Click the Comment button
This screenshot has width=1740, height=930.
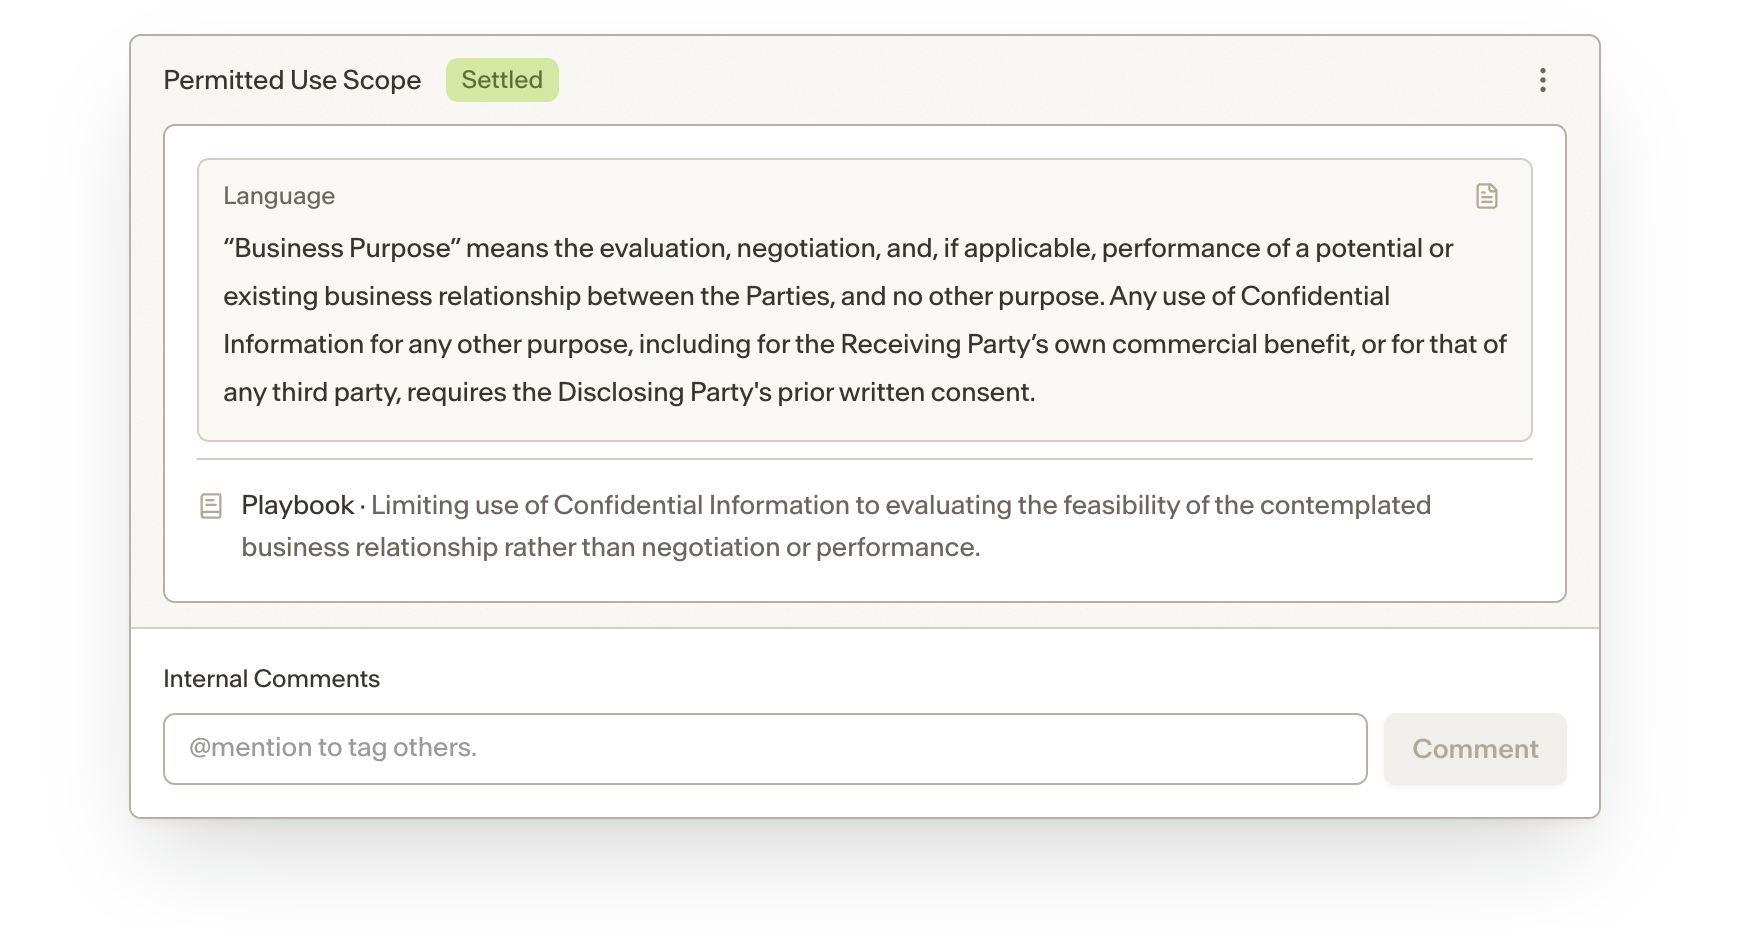1475,749
